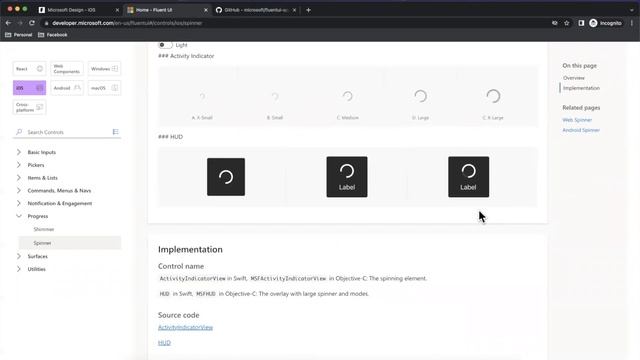Select the Web Components platform button
The width and height of the screenshot is (640, 360).
[x=67, y=69]
